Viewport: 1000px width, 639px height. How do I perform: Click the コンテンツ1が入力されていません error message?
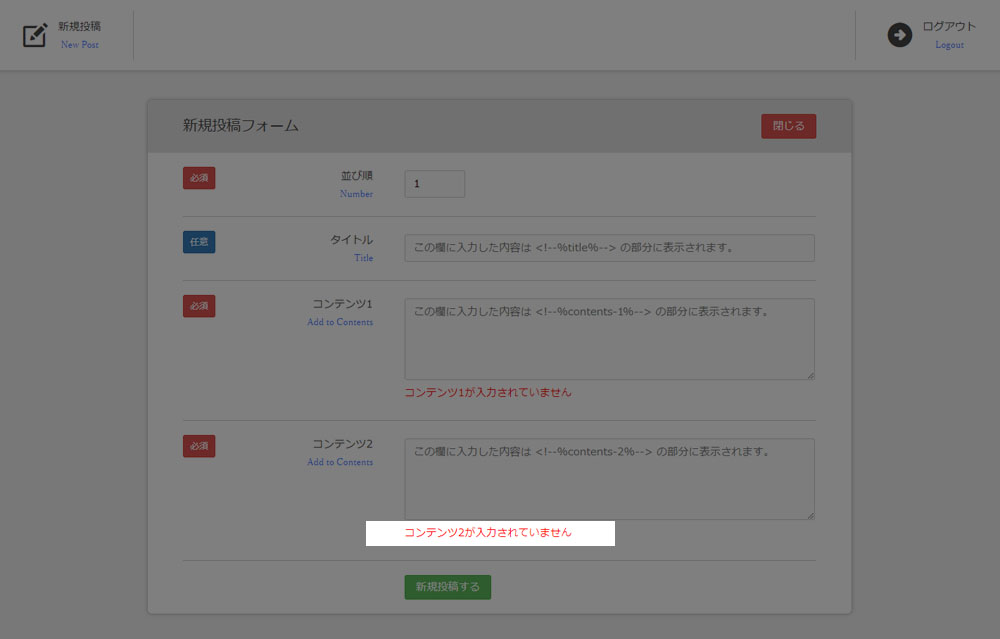click(x=488, y=392)
